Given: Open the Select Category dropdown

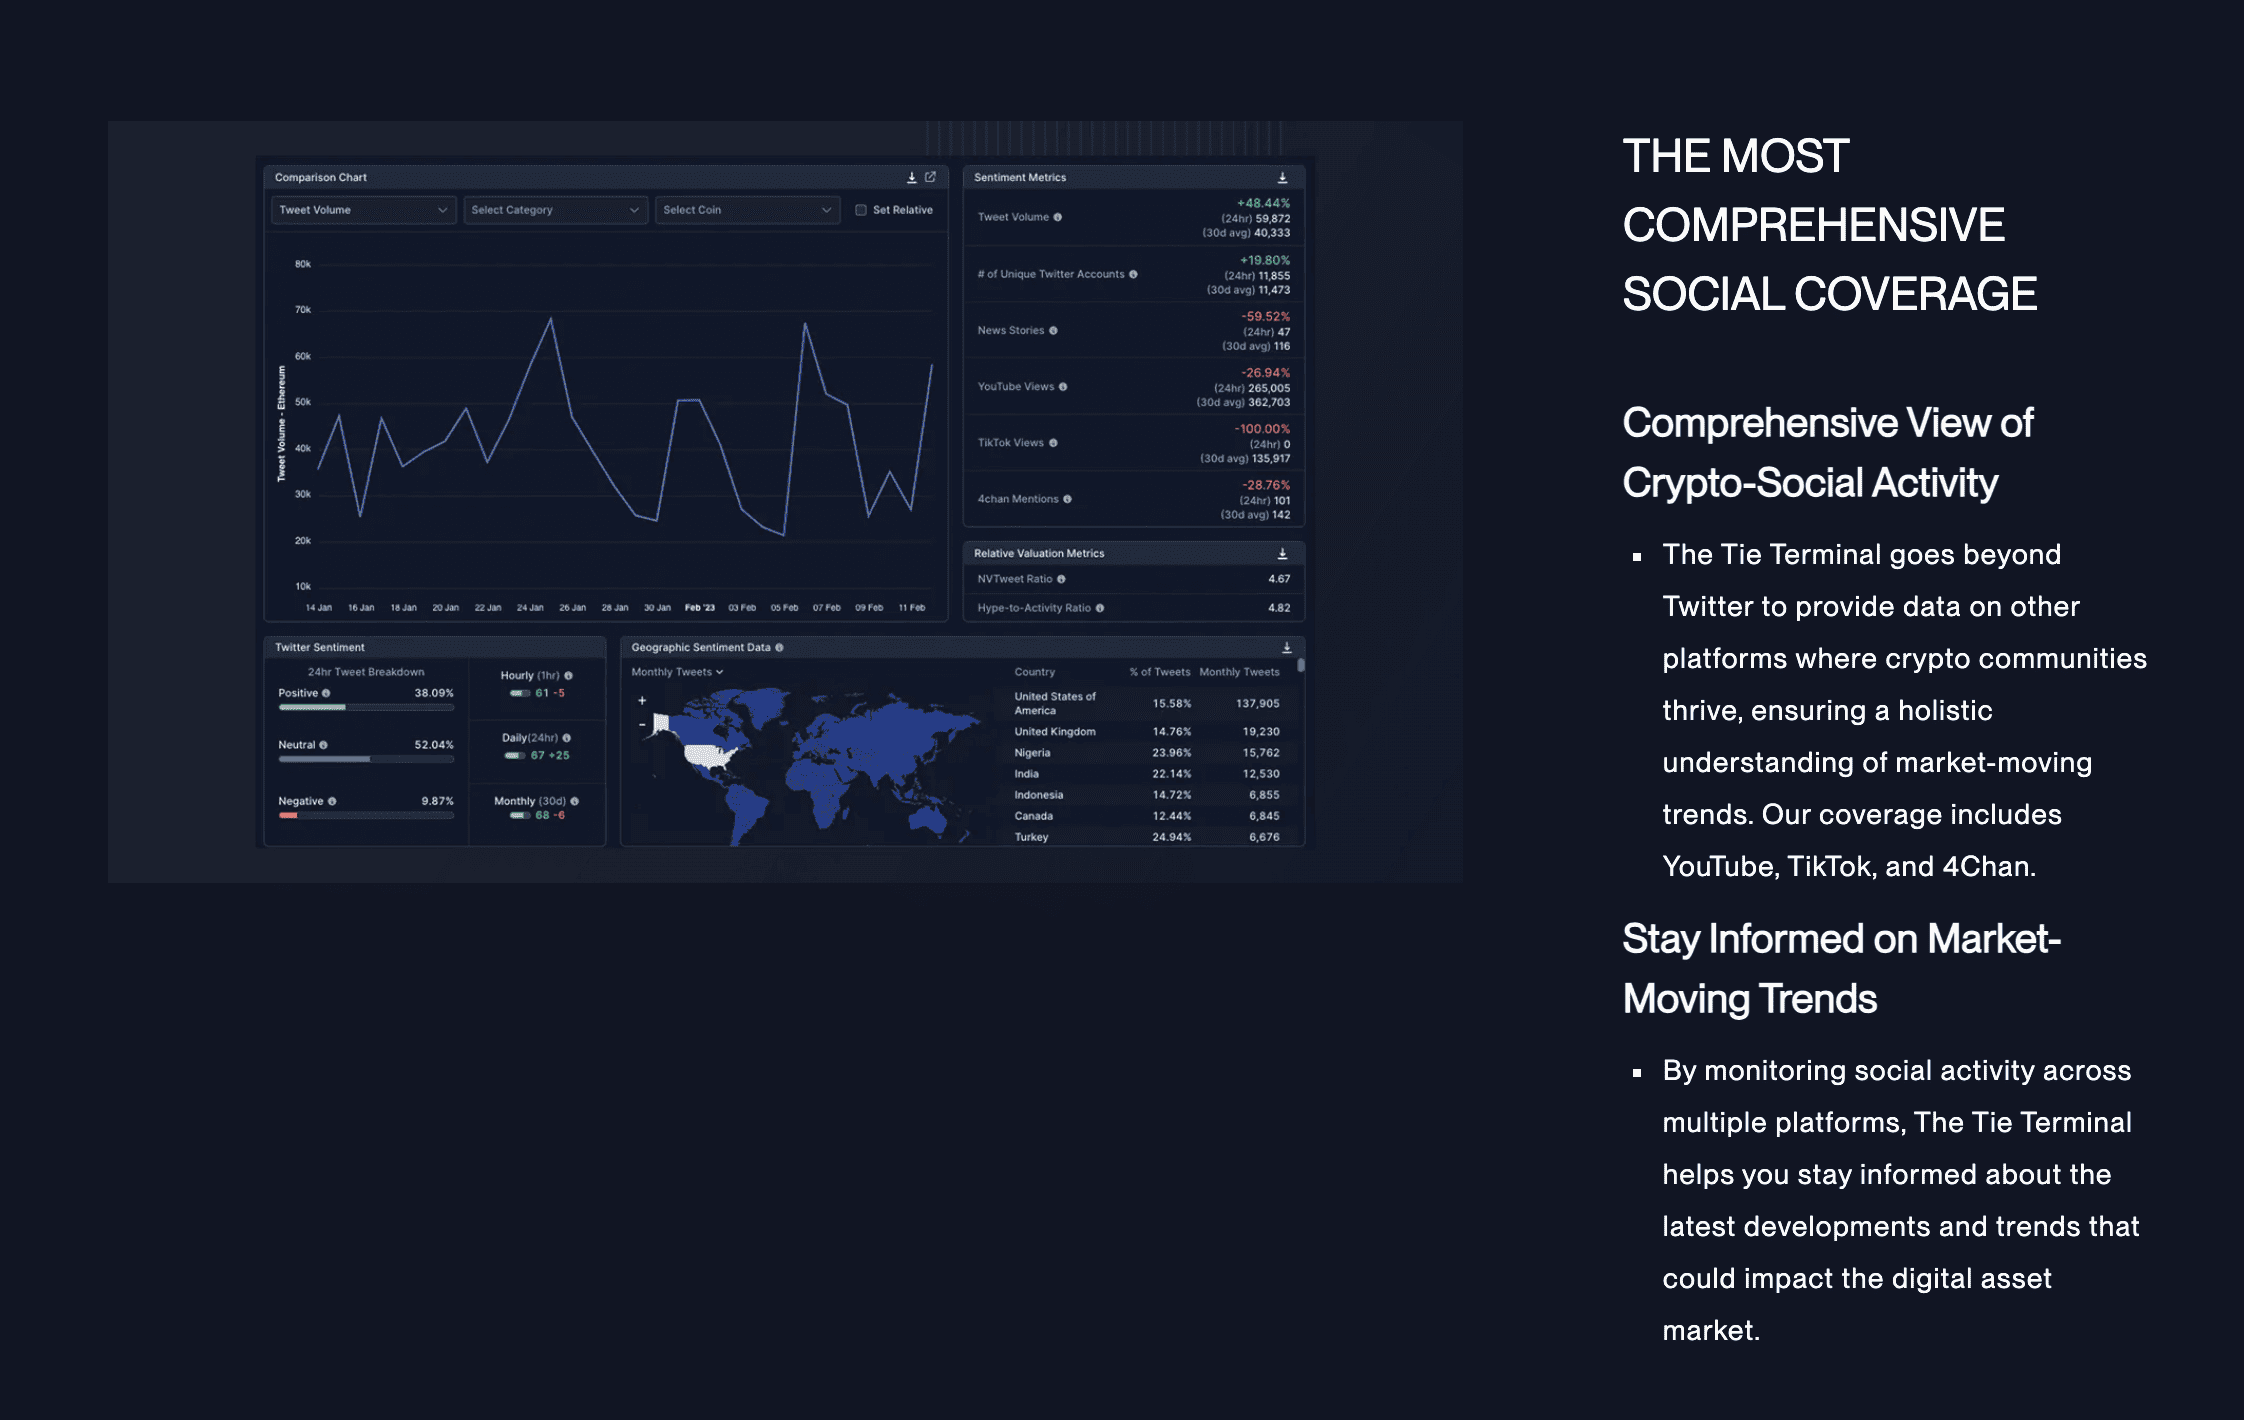Looking at the screenshot, I should [x=554, y=210].
